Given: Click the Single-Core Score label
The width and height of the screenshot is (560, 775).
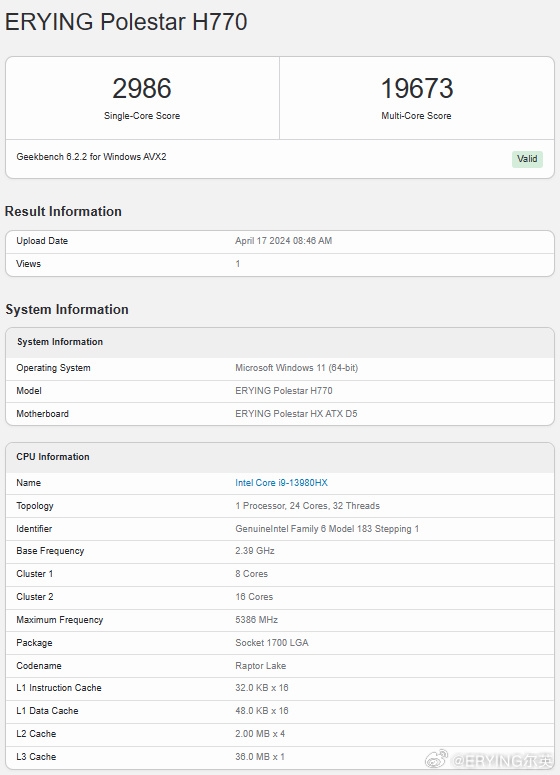Looking at the screenshot, I should coord(142,116).
